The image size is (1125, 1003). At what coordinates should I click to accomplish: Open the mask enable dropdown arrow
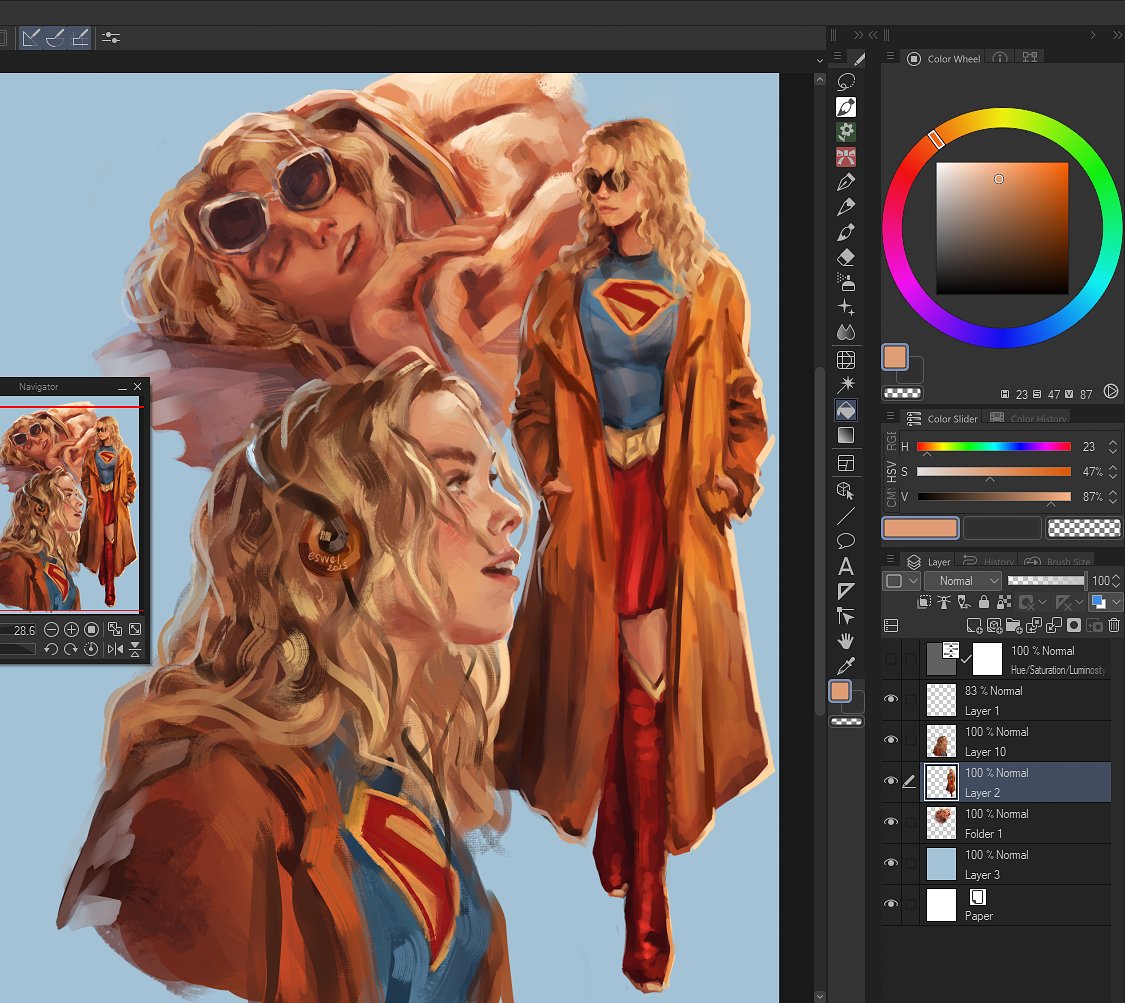pyautogui.click(x=1042, y=603)
